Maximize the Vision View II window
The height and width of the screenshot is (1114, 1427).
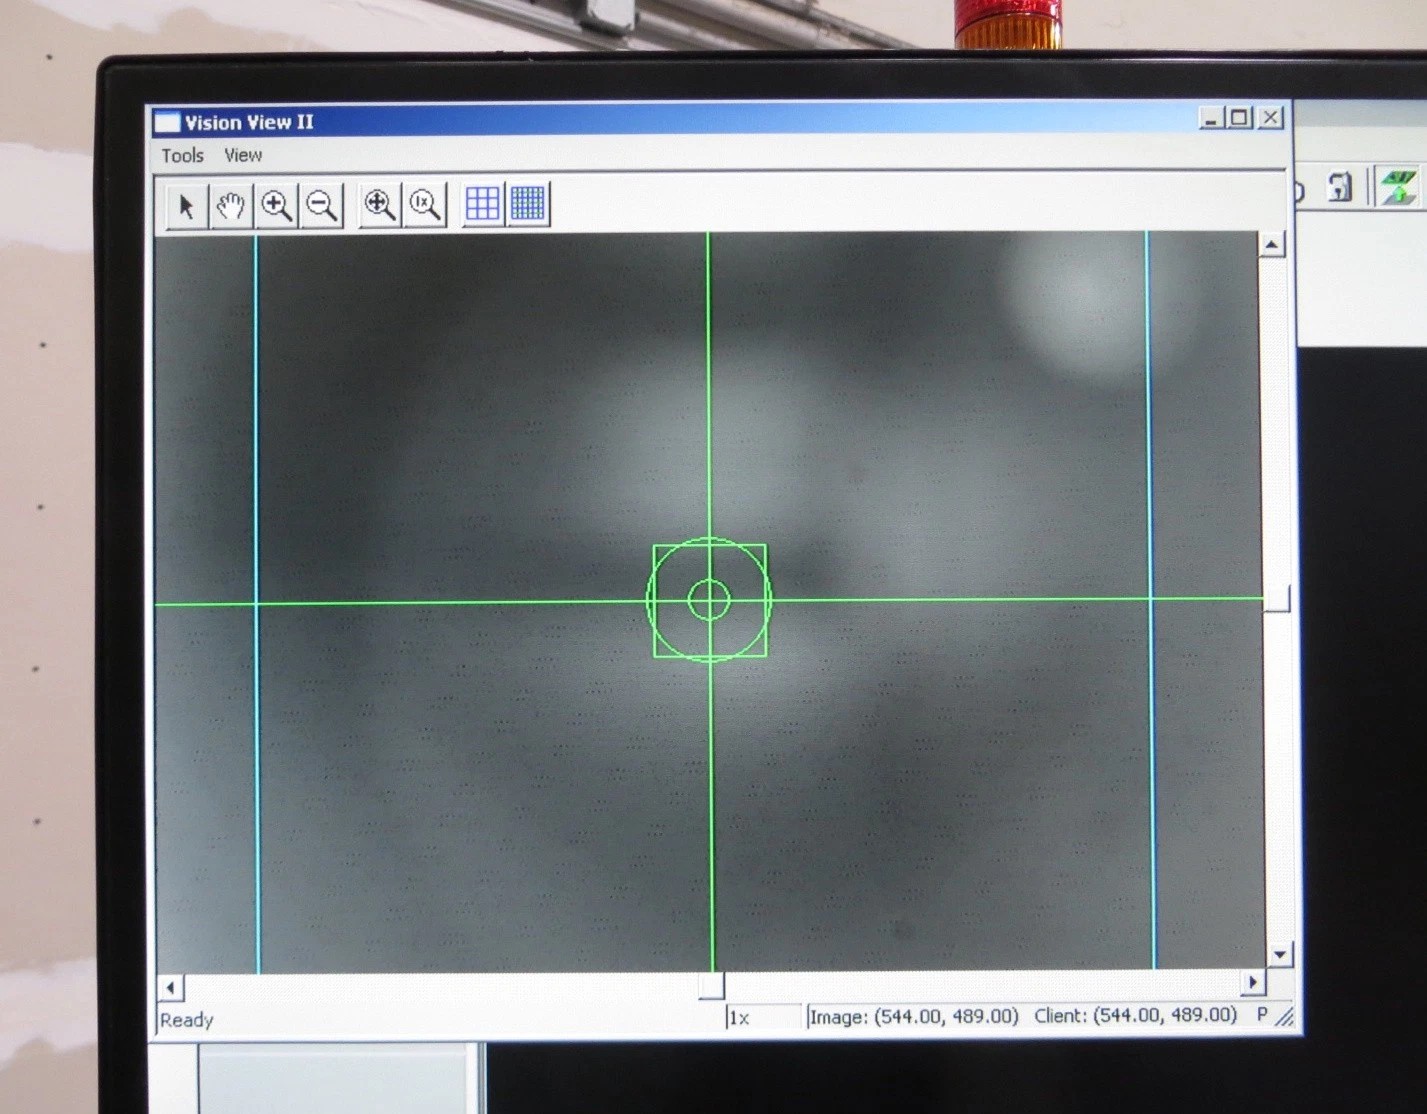pyautogui.click(x=1240, y=118)
